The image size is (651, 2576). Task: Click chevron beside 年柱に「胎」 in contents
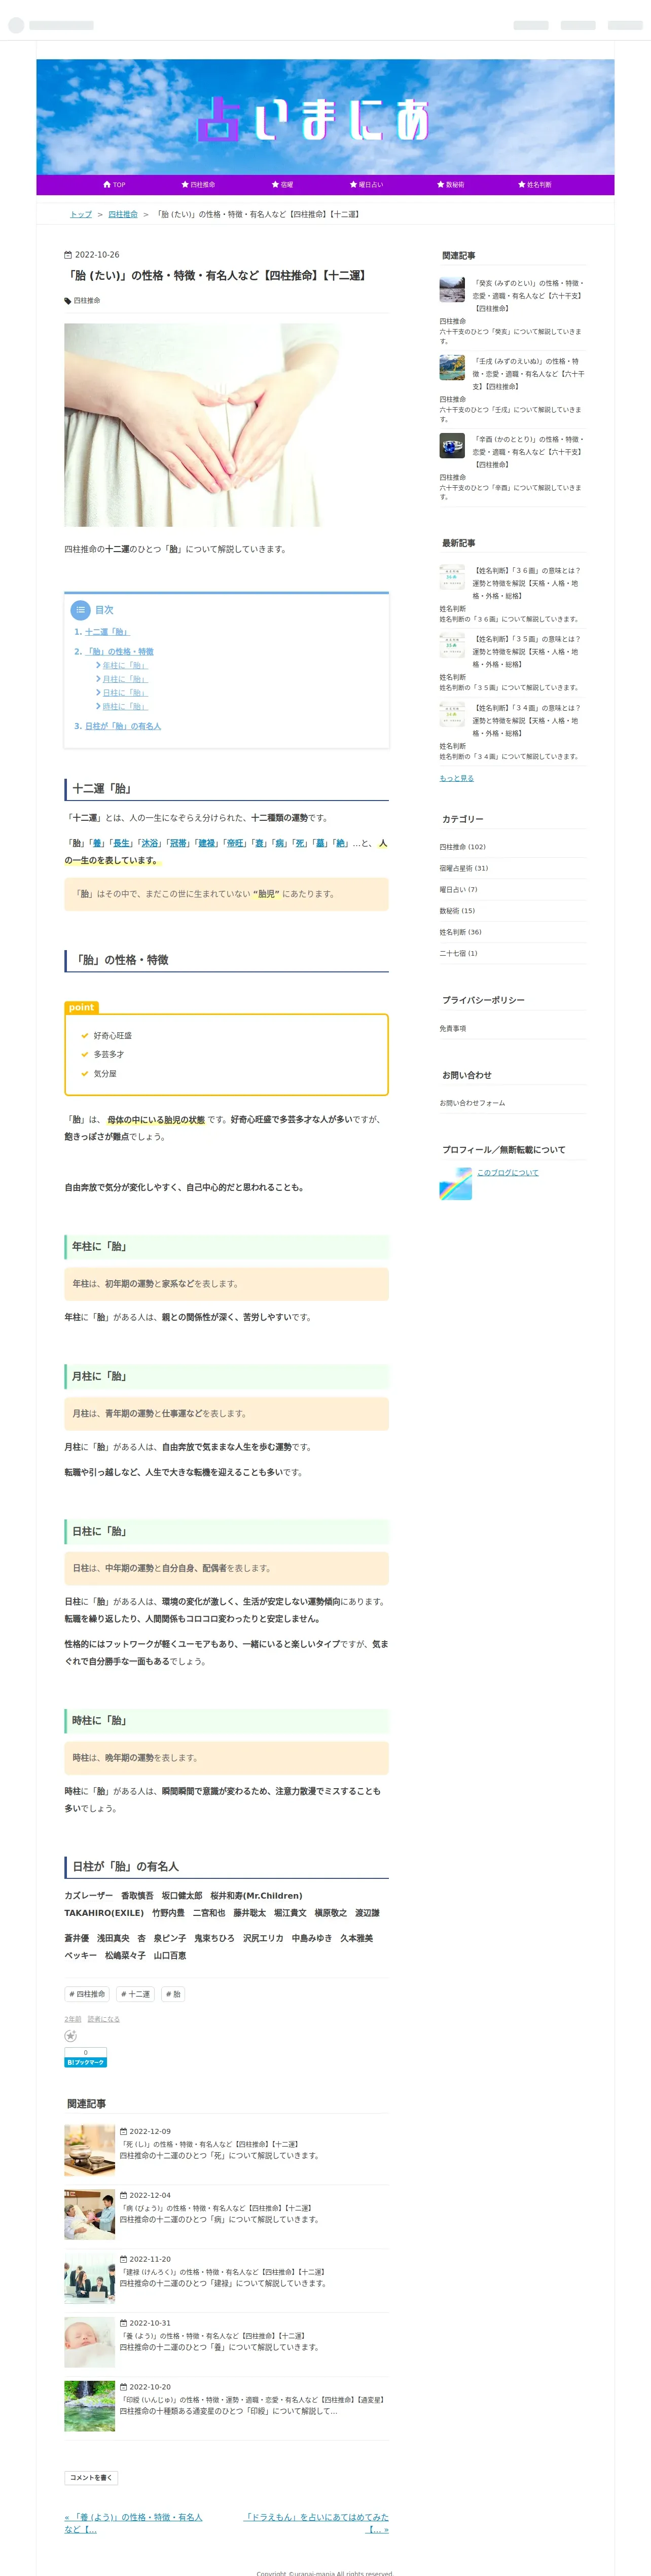click(98, 665)
